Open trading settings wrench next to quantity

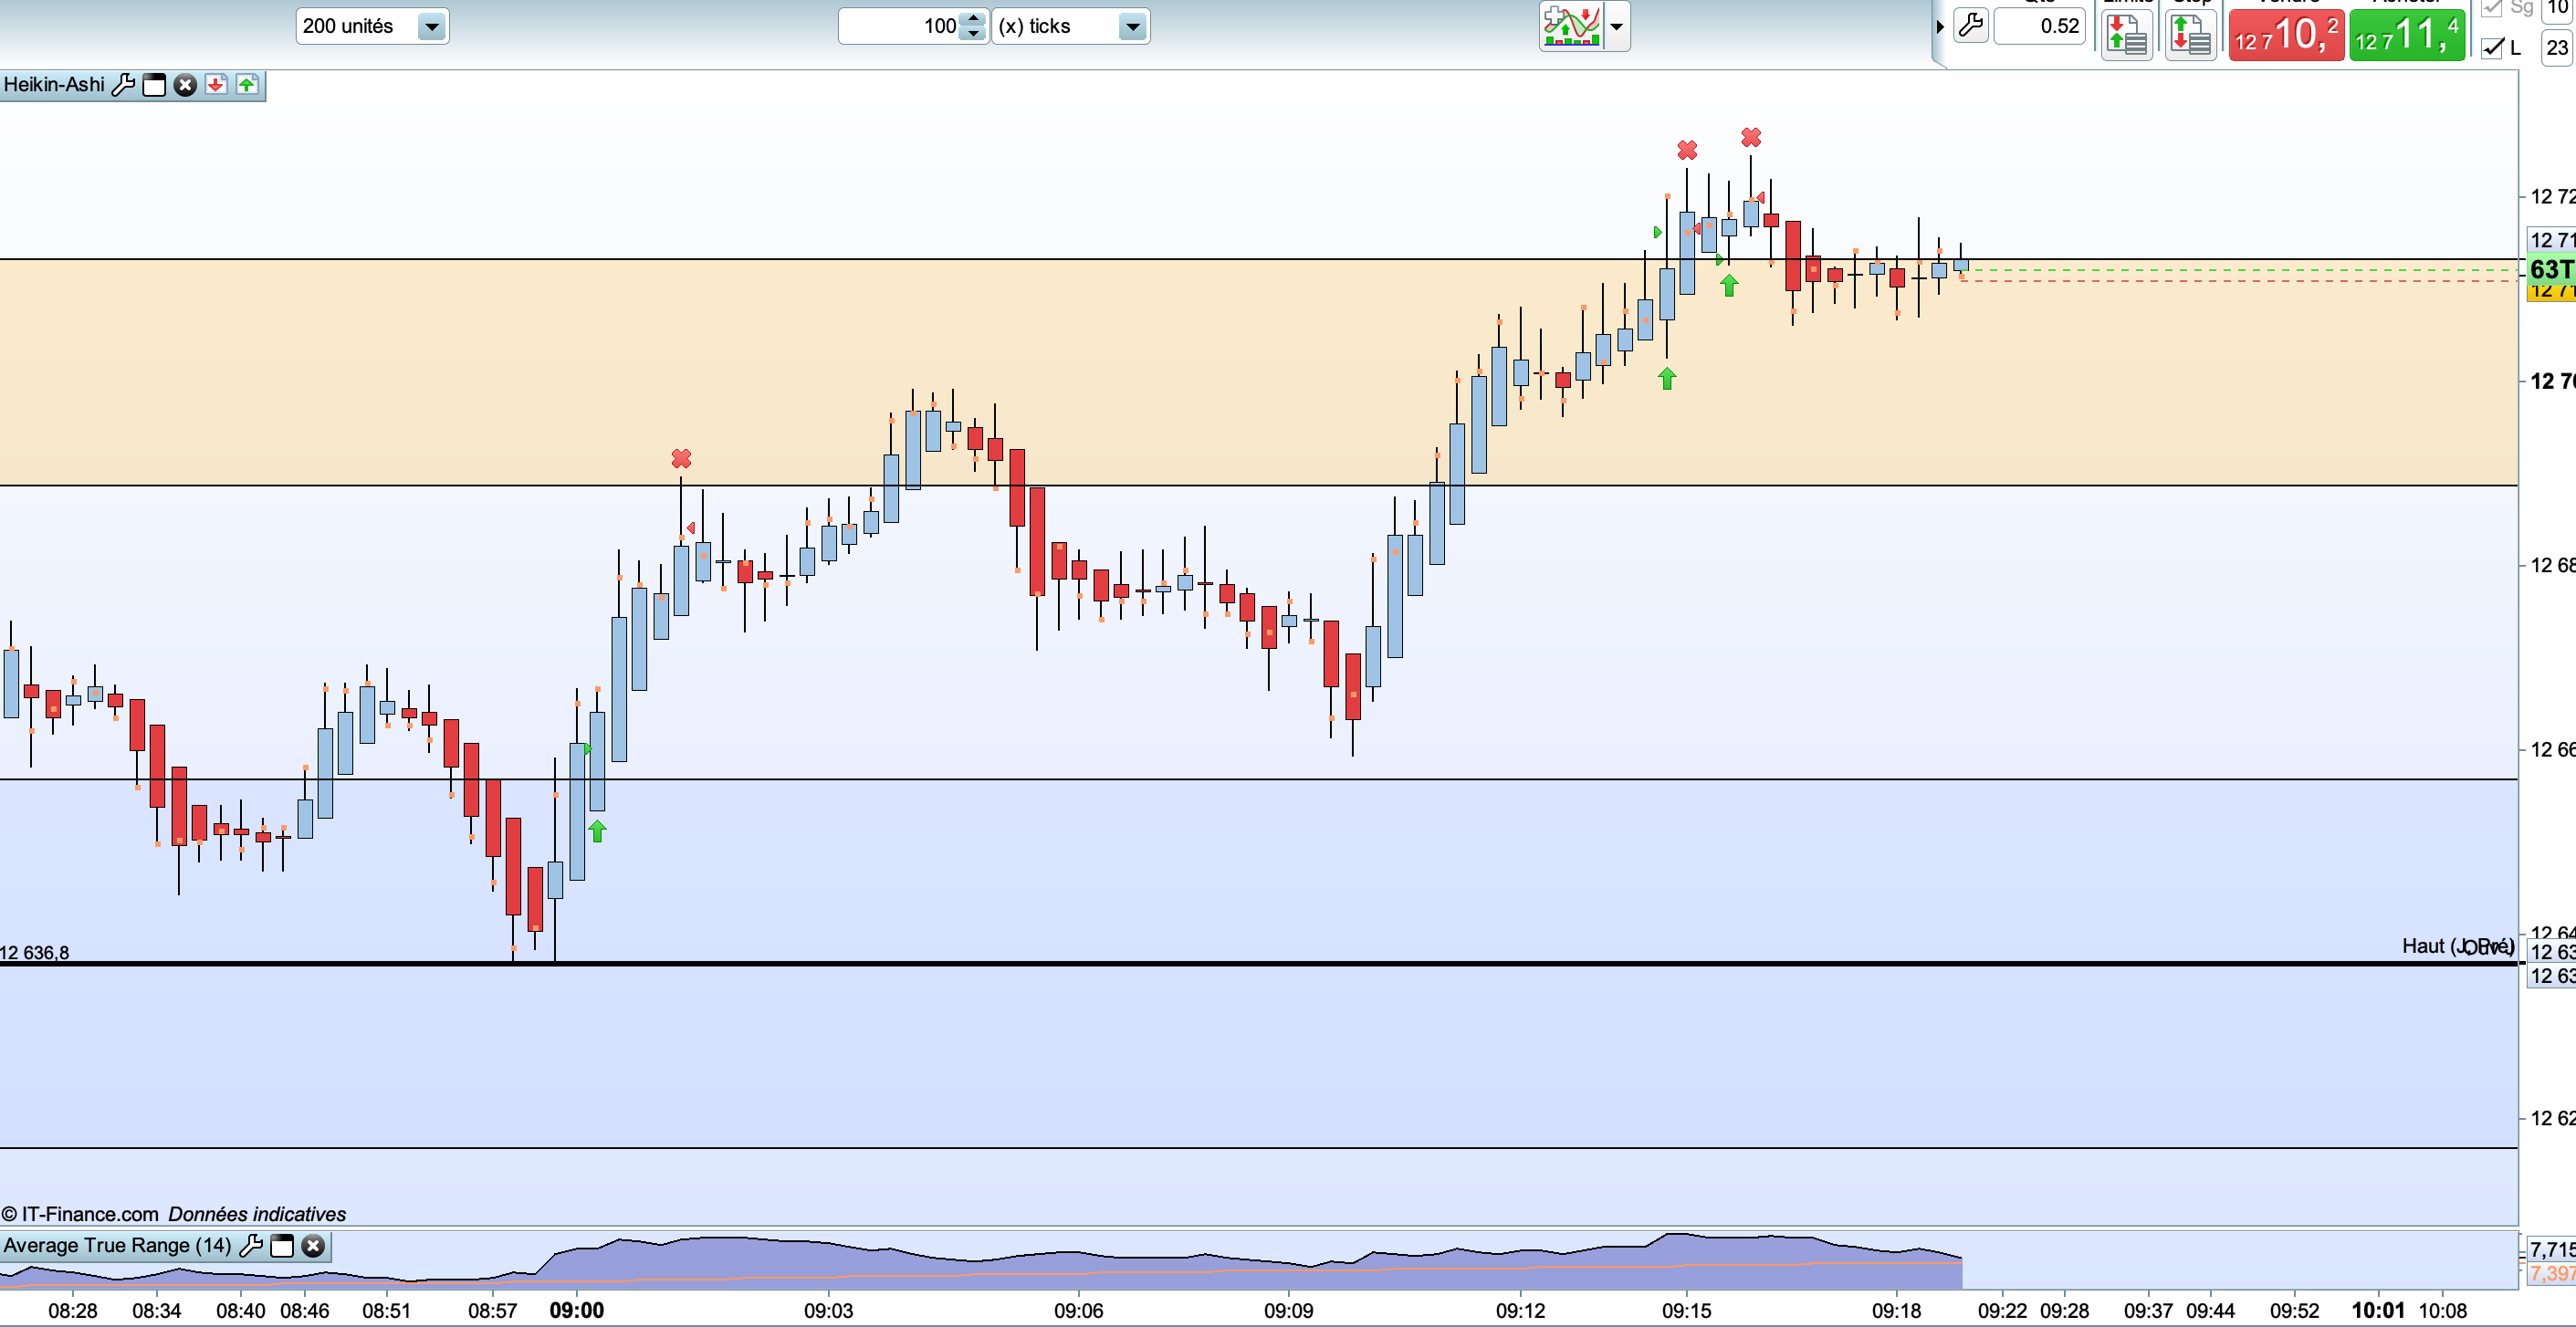[1970, 25]
